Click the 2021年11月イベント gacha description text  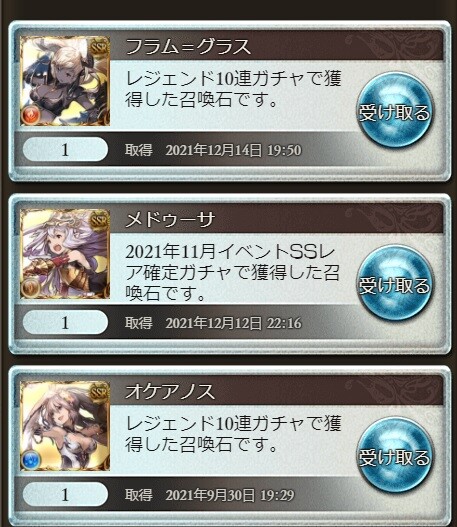tap(232, 272)
